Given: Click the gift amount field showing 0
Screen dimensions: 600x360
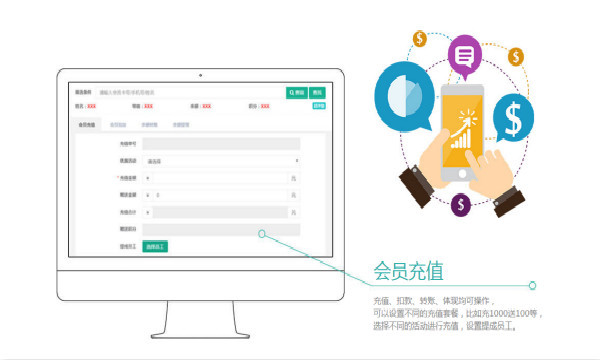Looking at the screenshot, I should coord(220,195).
